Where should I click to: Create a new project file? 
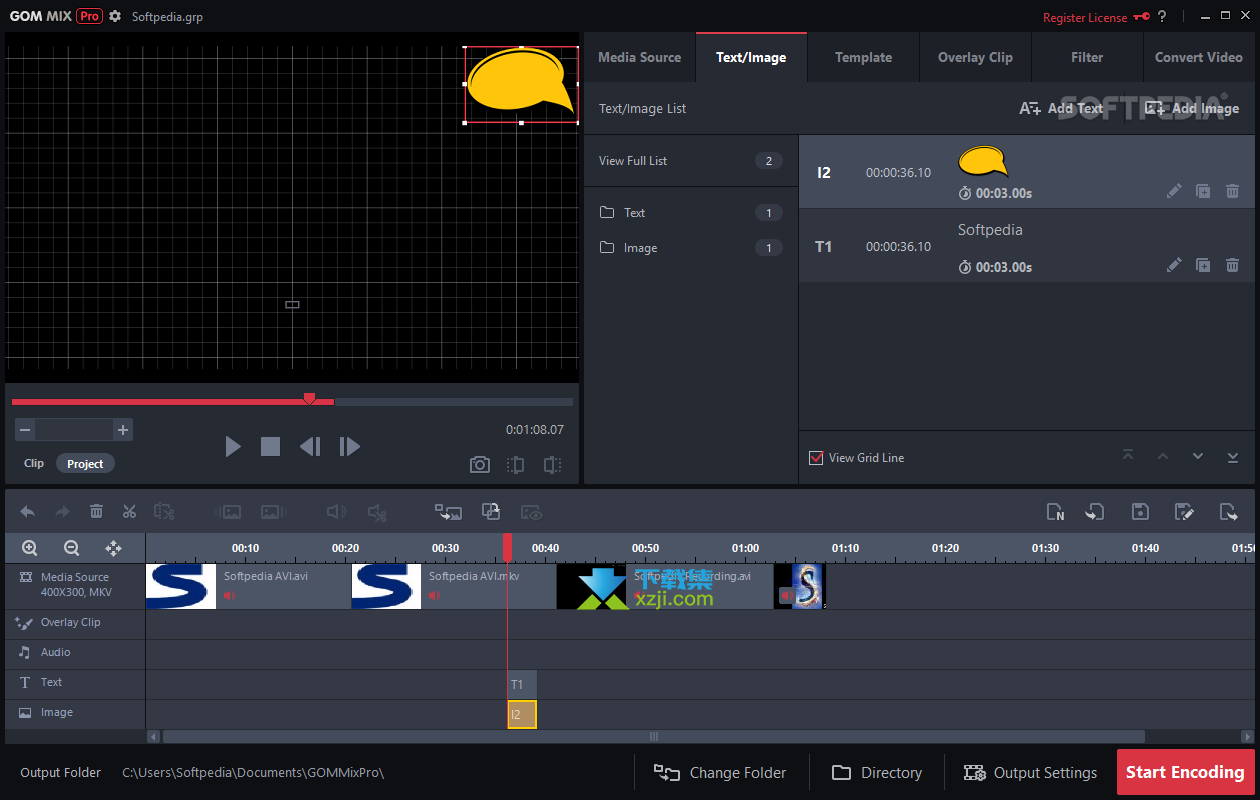click(x=1055, y=512)
